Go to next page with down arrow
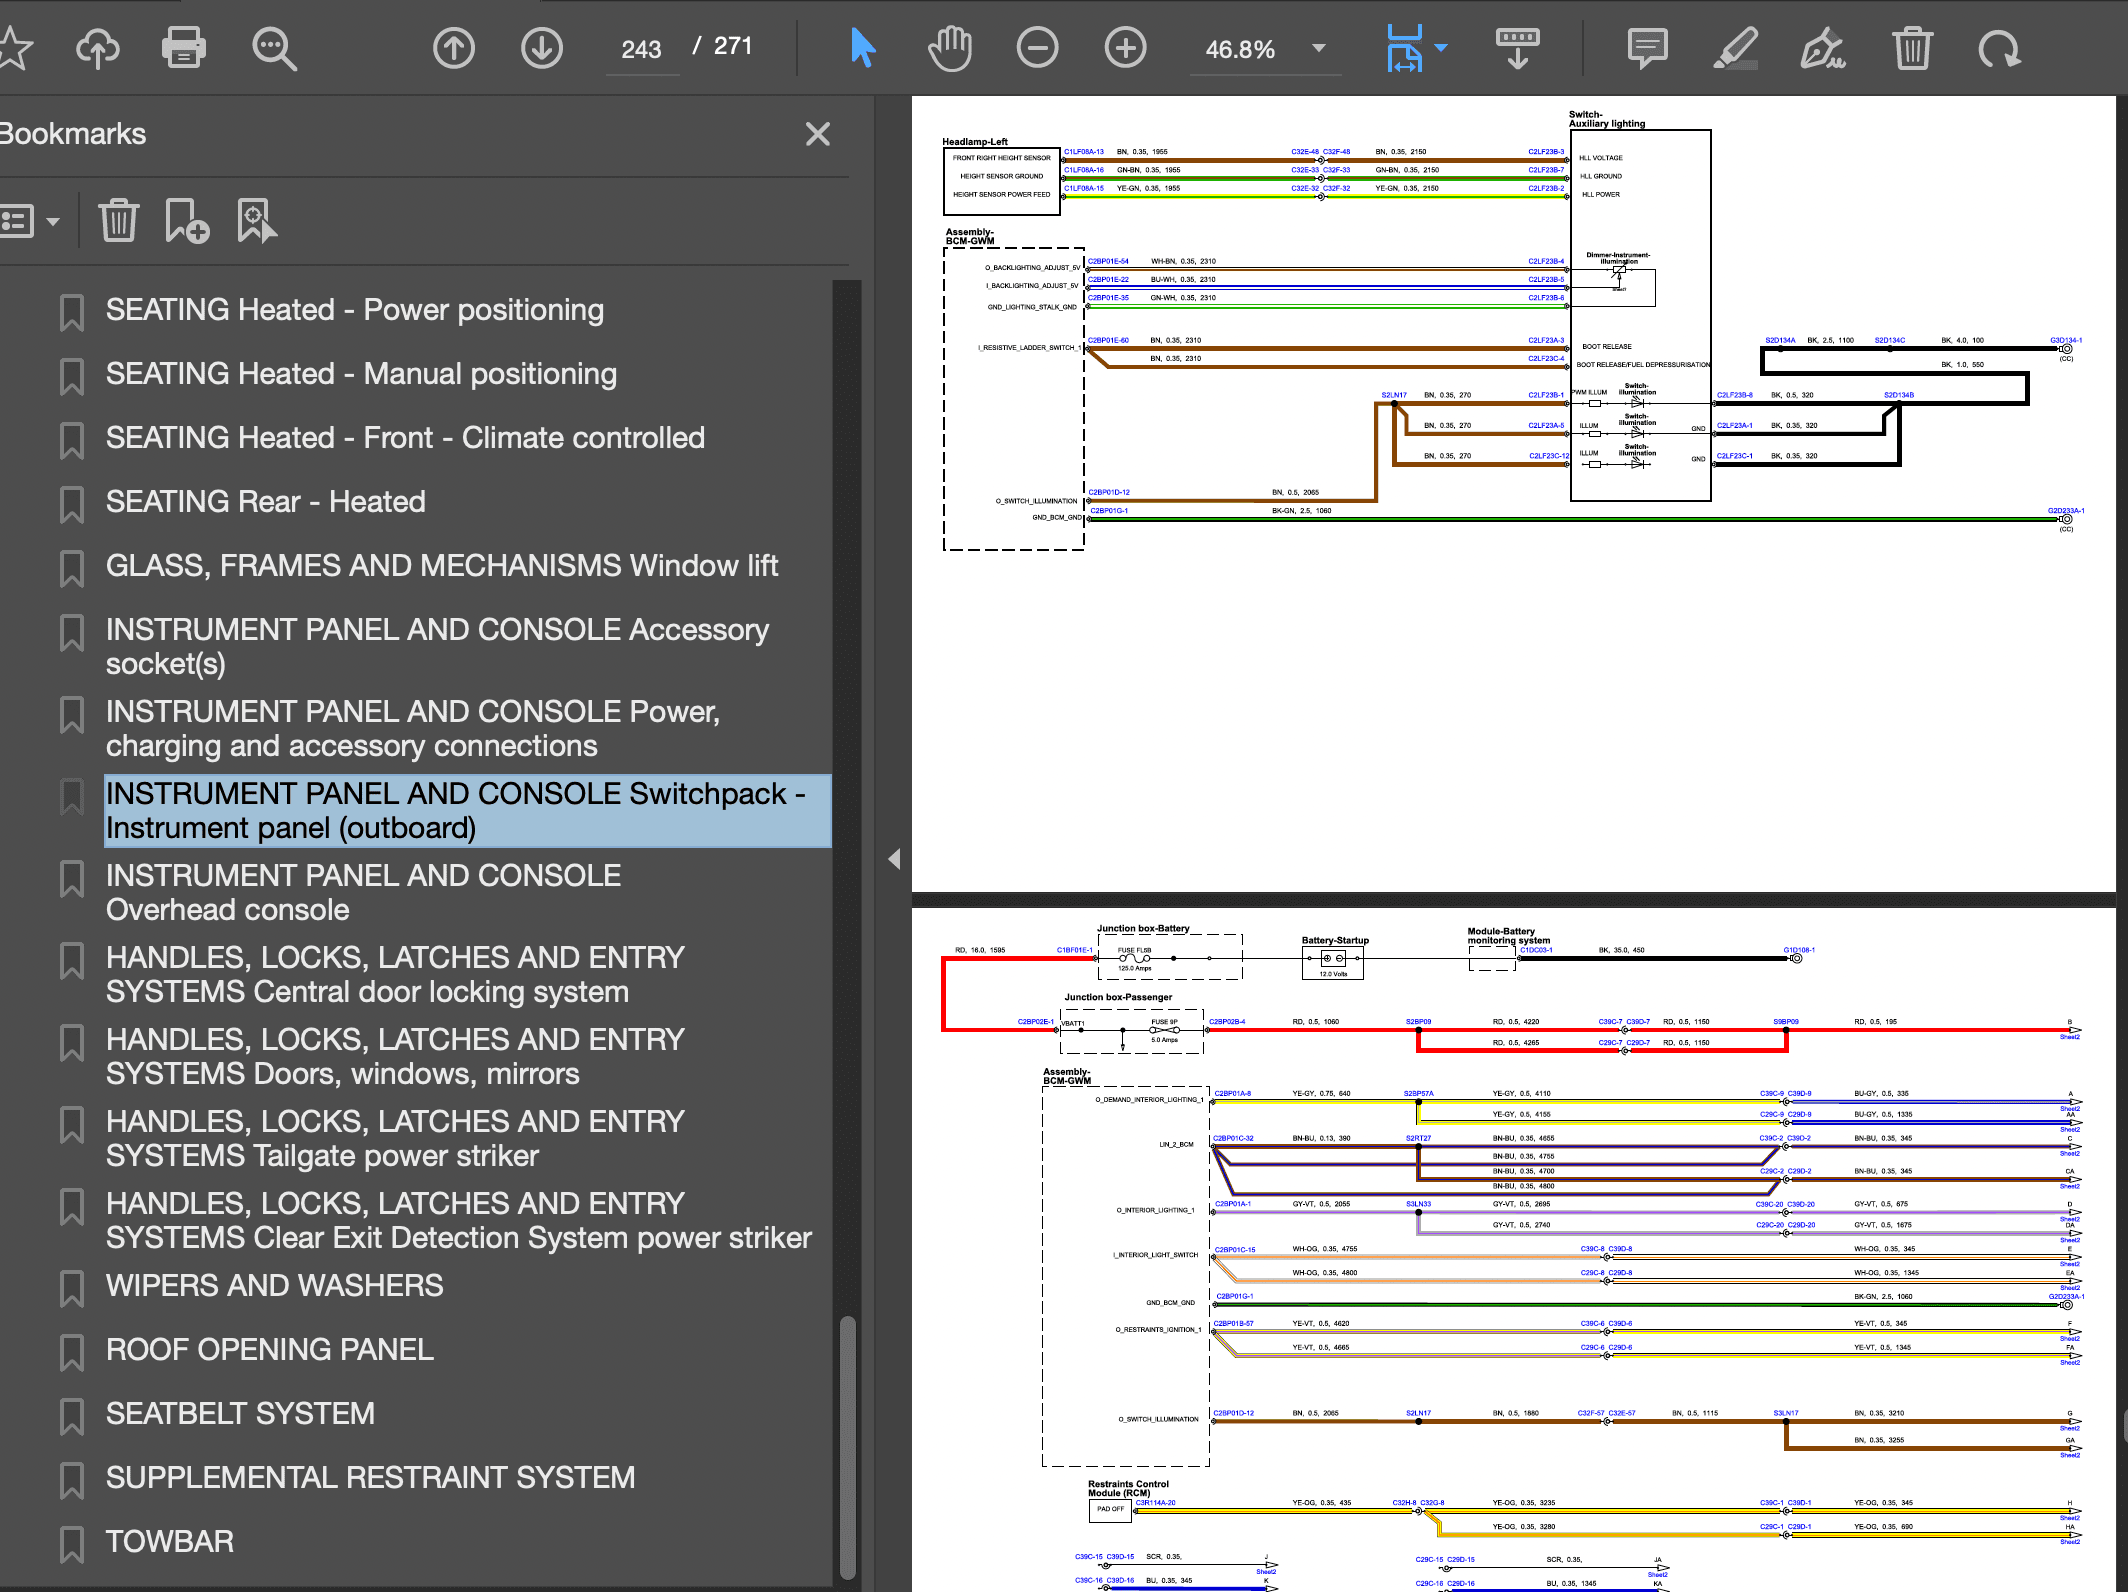Screen dimensions: 2128x1592 click(x=541, y=48)
